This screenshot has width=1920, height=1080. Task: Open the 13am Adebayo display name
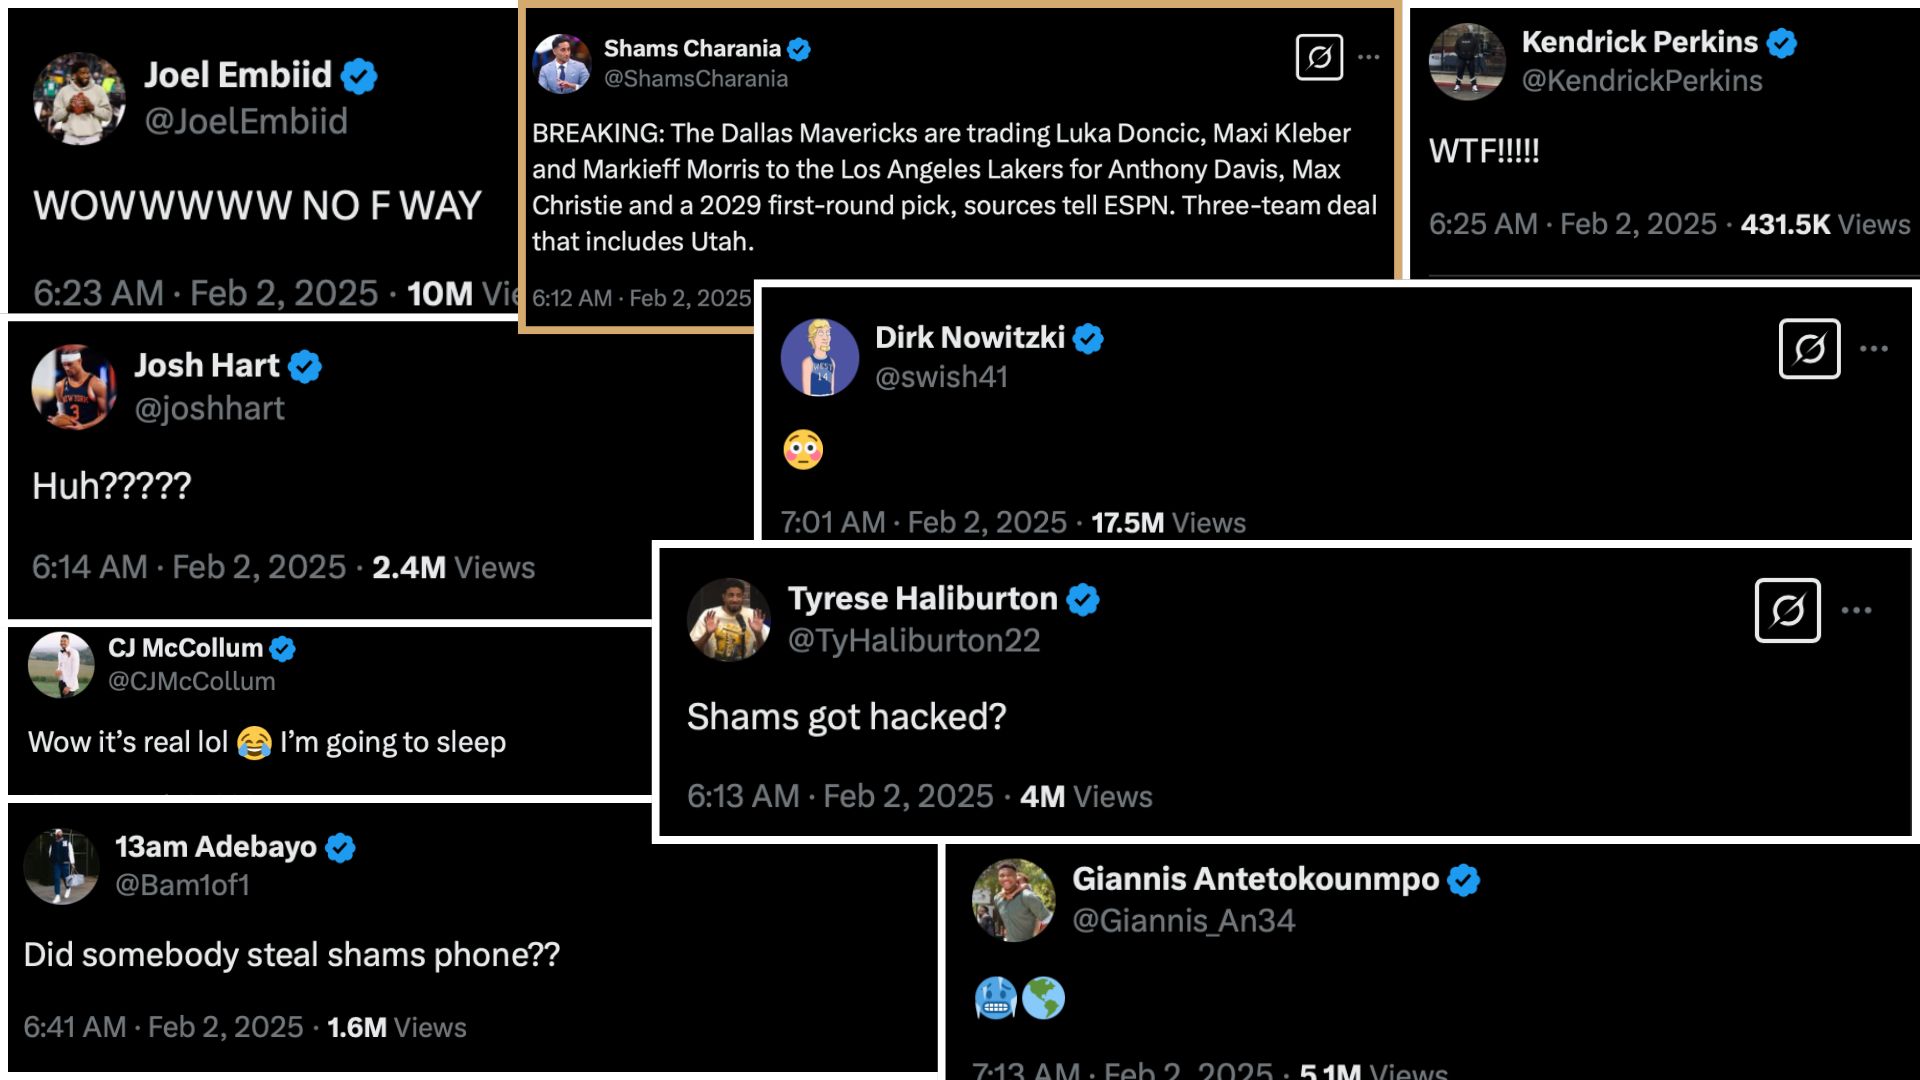[215, 847]
